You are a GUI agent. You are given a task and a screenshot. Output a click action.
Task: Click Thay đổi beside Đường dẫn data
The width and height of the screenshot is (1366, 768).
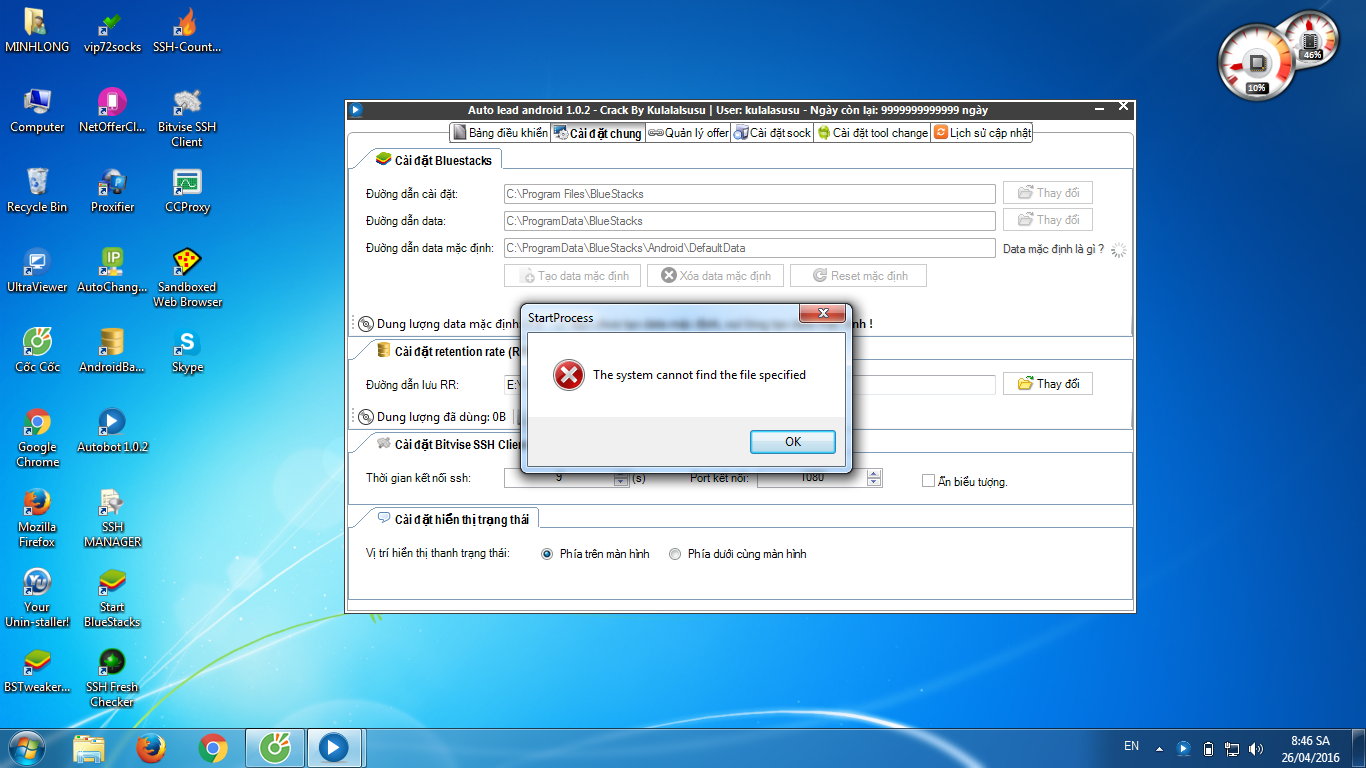1048,220
